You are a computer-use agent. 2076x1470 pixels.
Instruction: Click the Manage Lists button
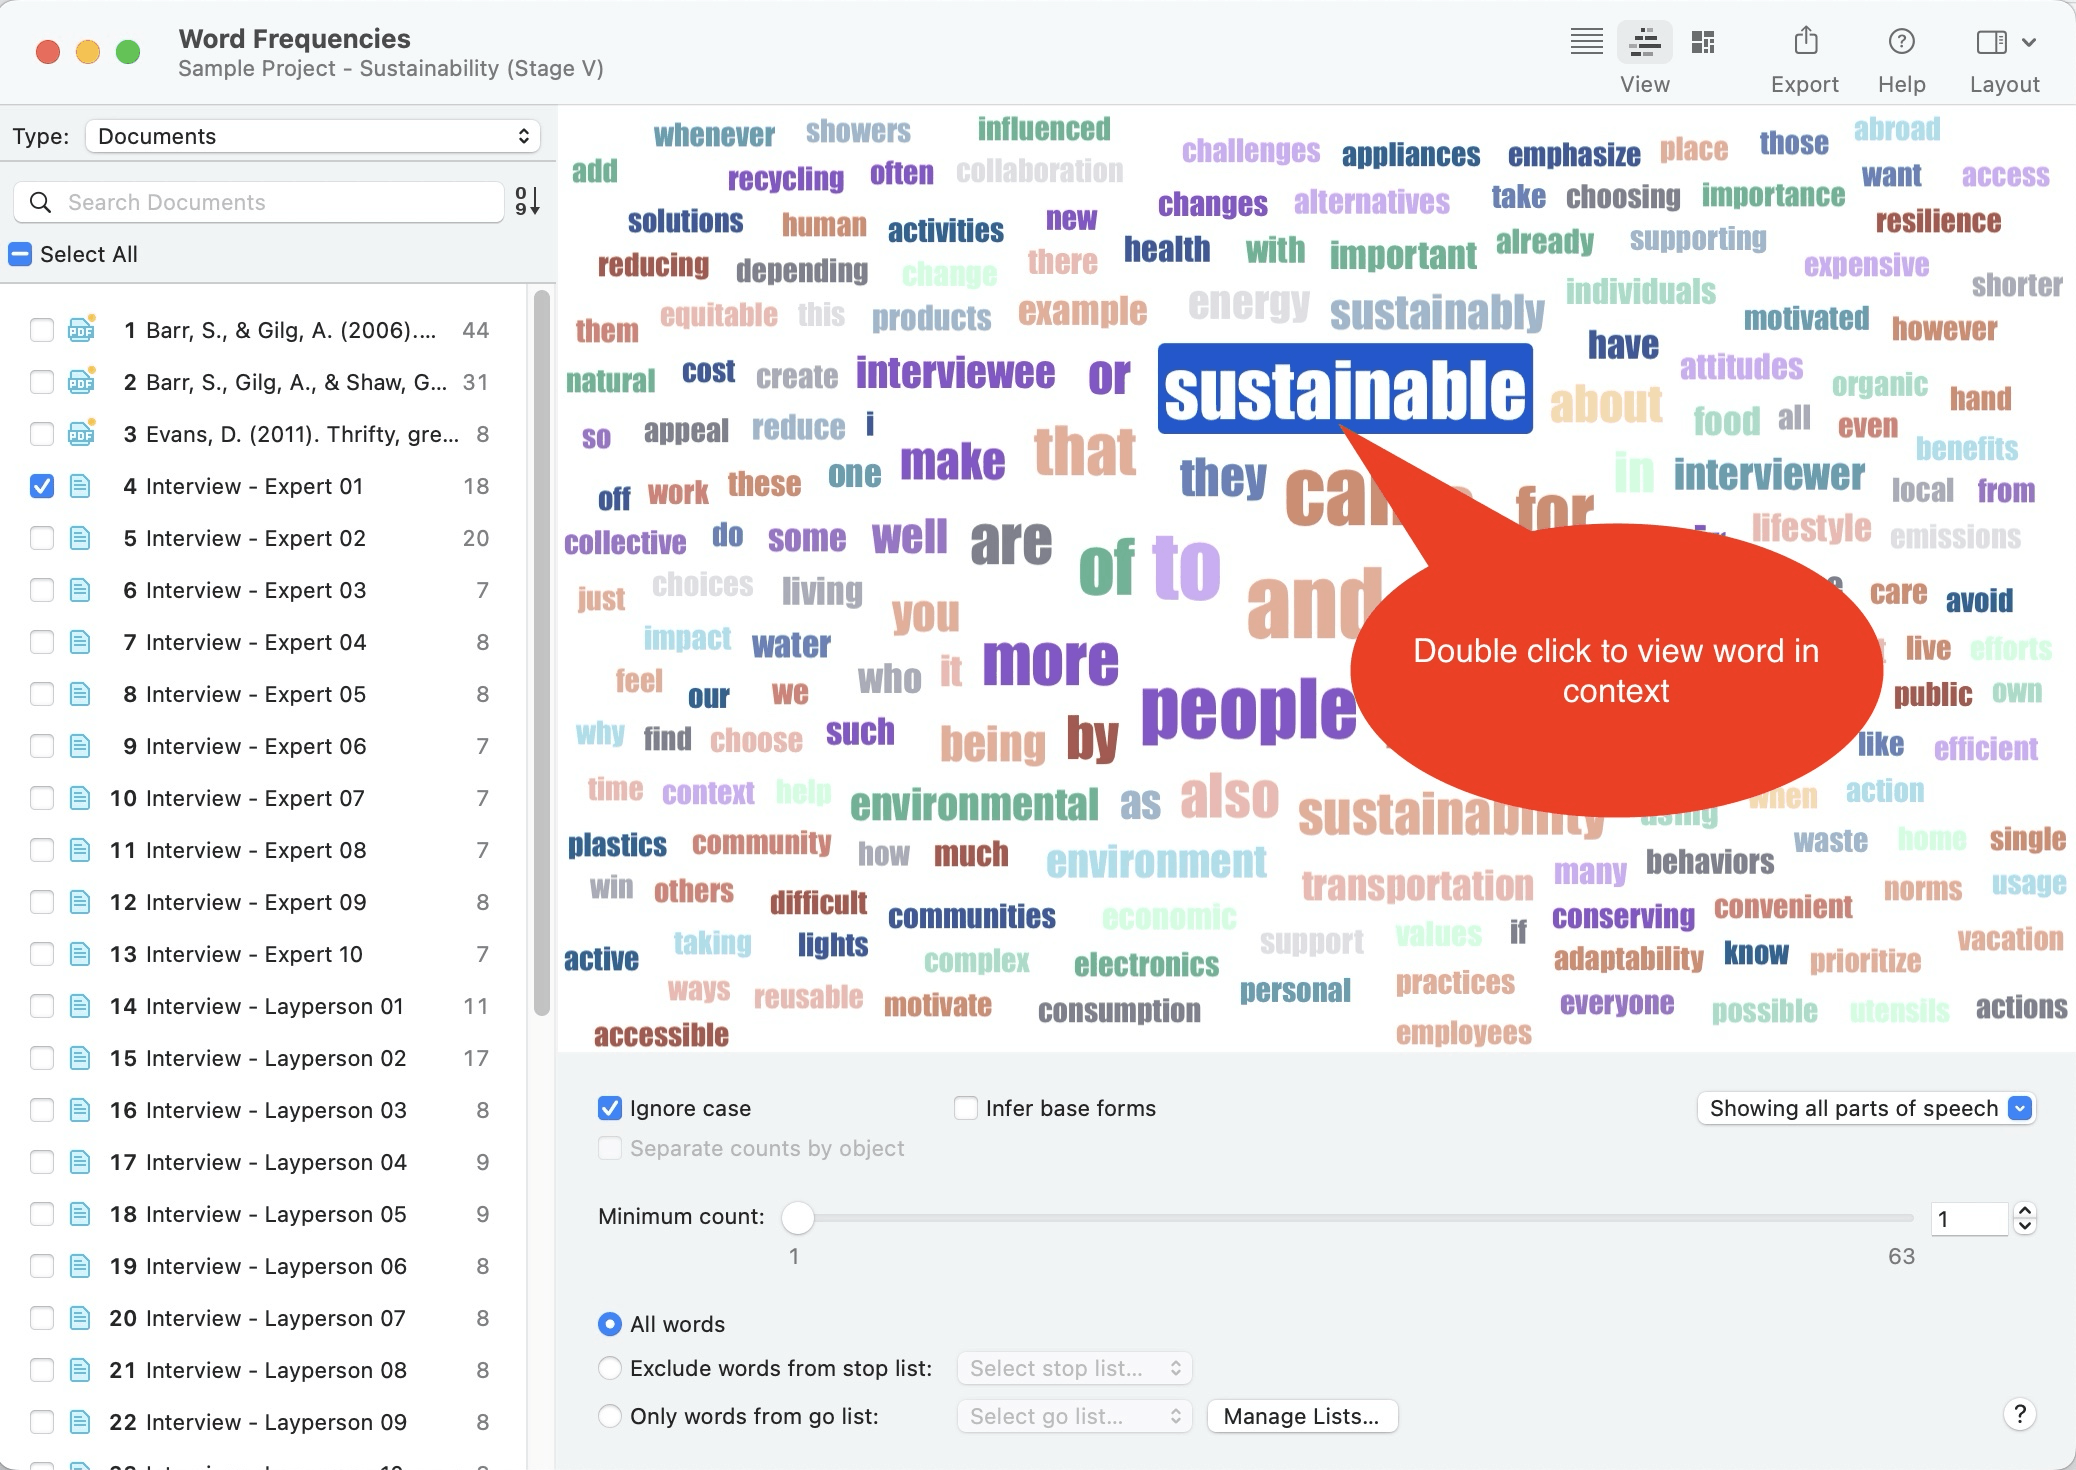tap(1302, 1416)
